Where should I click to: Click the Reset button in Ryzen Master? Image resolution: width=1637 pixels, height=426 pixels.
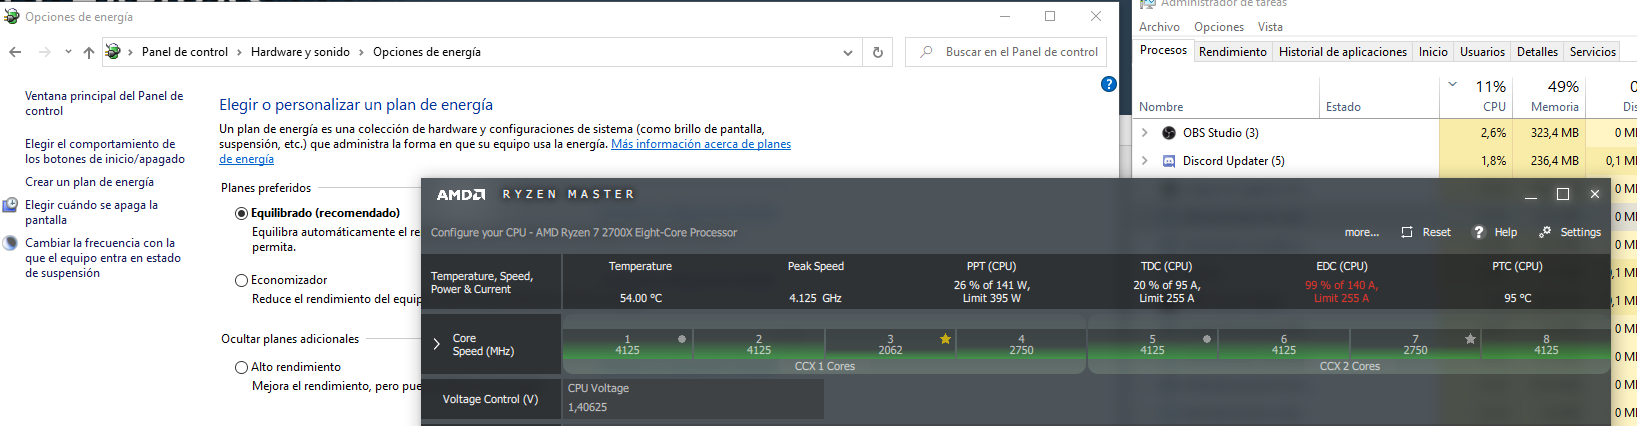click(x=1426, y=232)
